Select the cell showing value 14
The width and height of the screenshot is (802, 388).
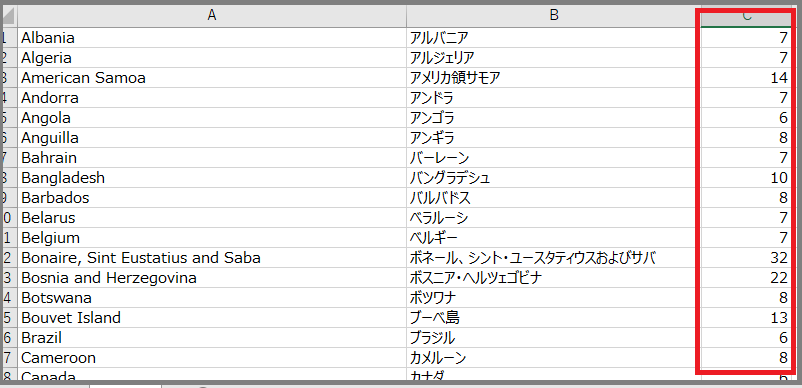click(747, 78)
